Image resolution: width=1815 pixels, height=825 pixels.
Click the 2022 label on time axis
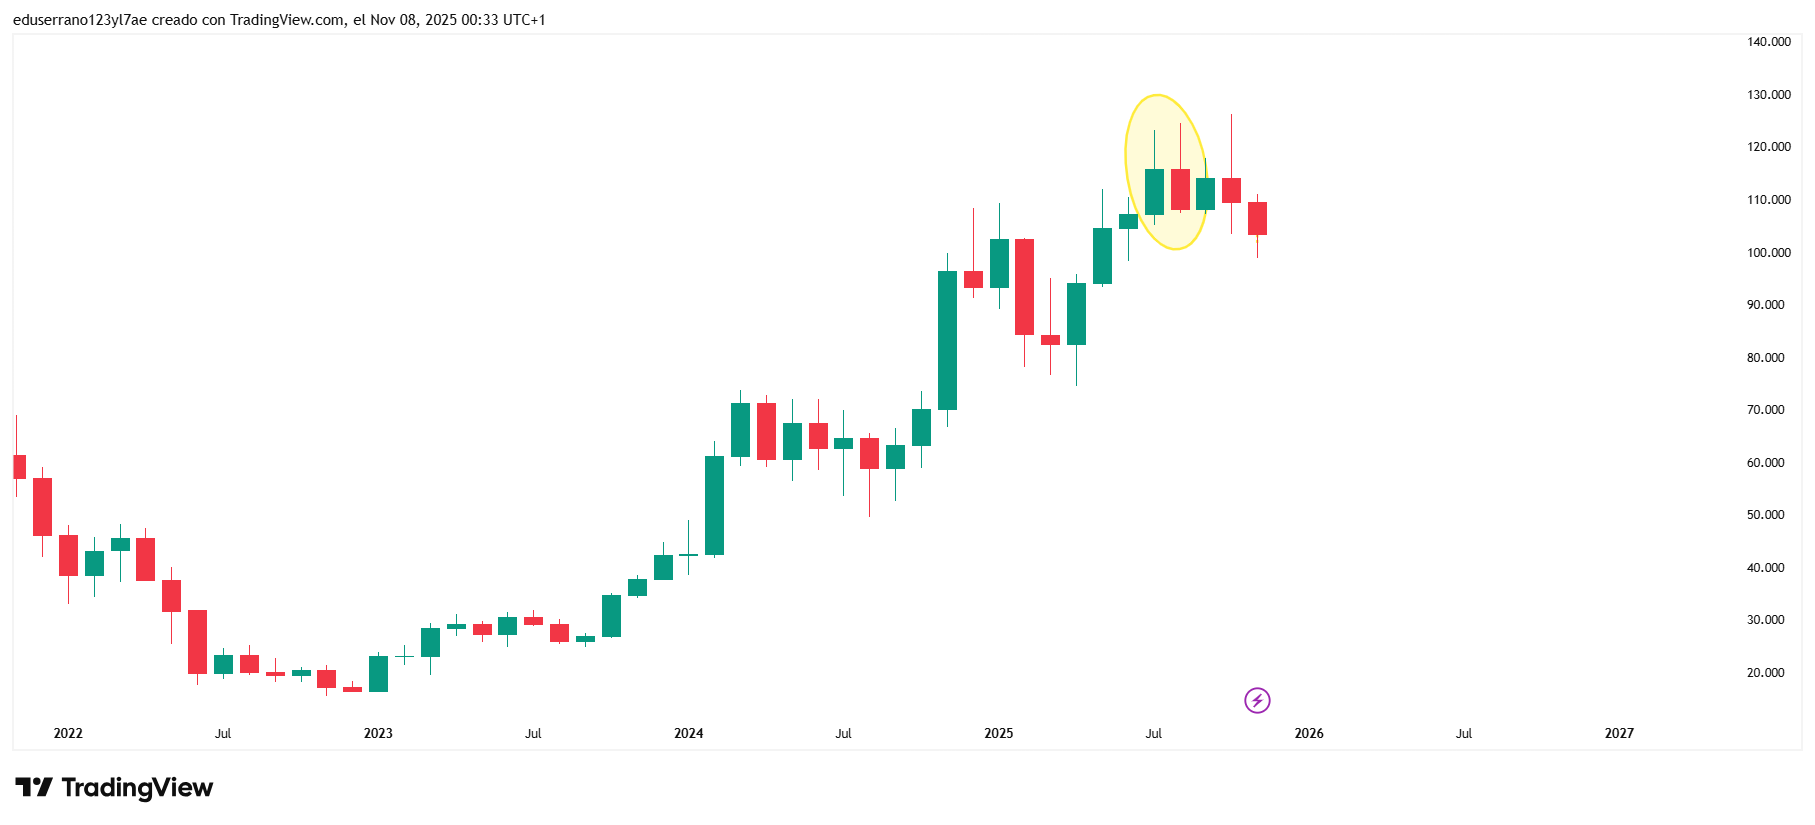point(68,733)
